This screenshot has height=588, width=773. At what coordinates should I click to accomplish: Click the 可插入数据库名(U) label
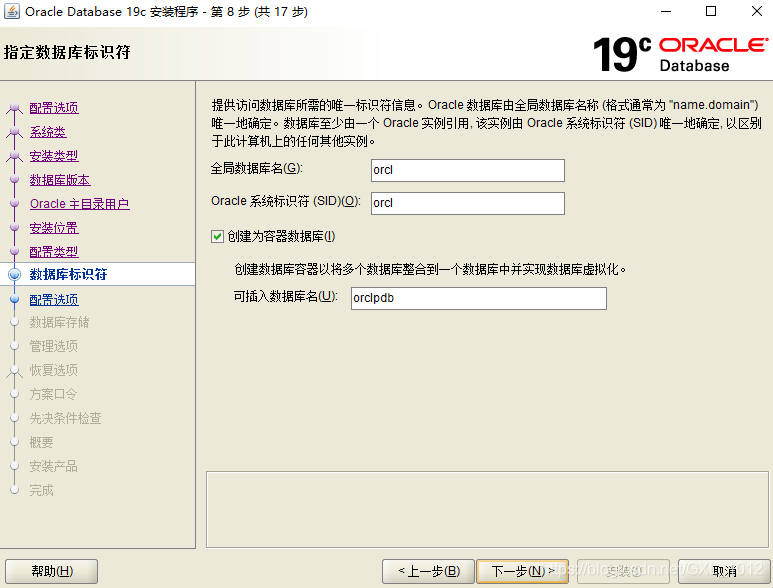(285, 296)
